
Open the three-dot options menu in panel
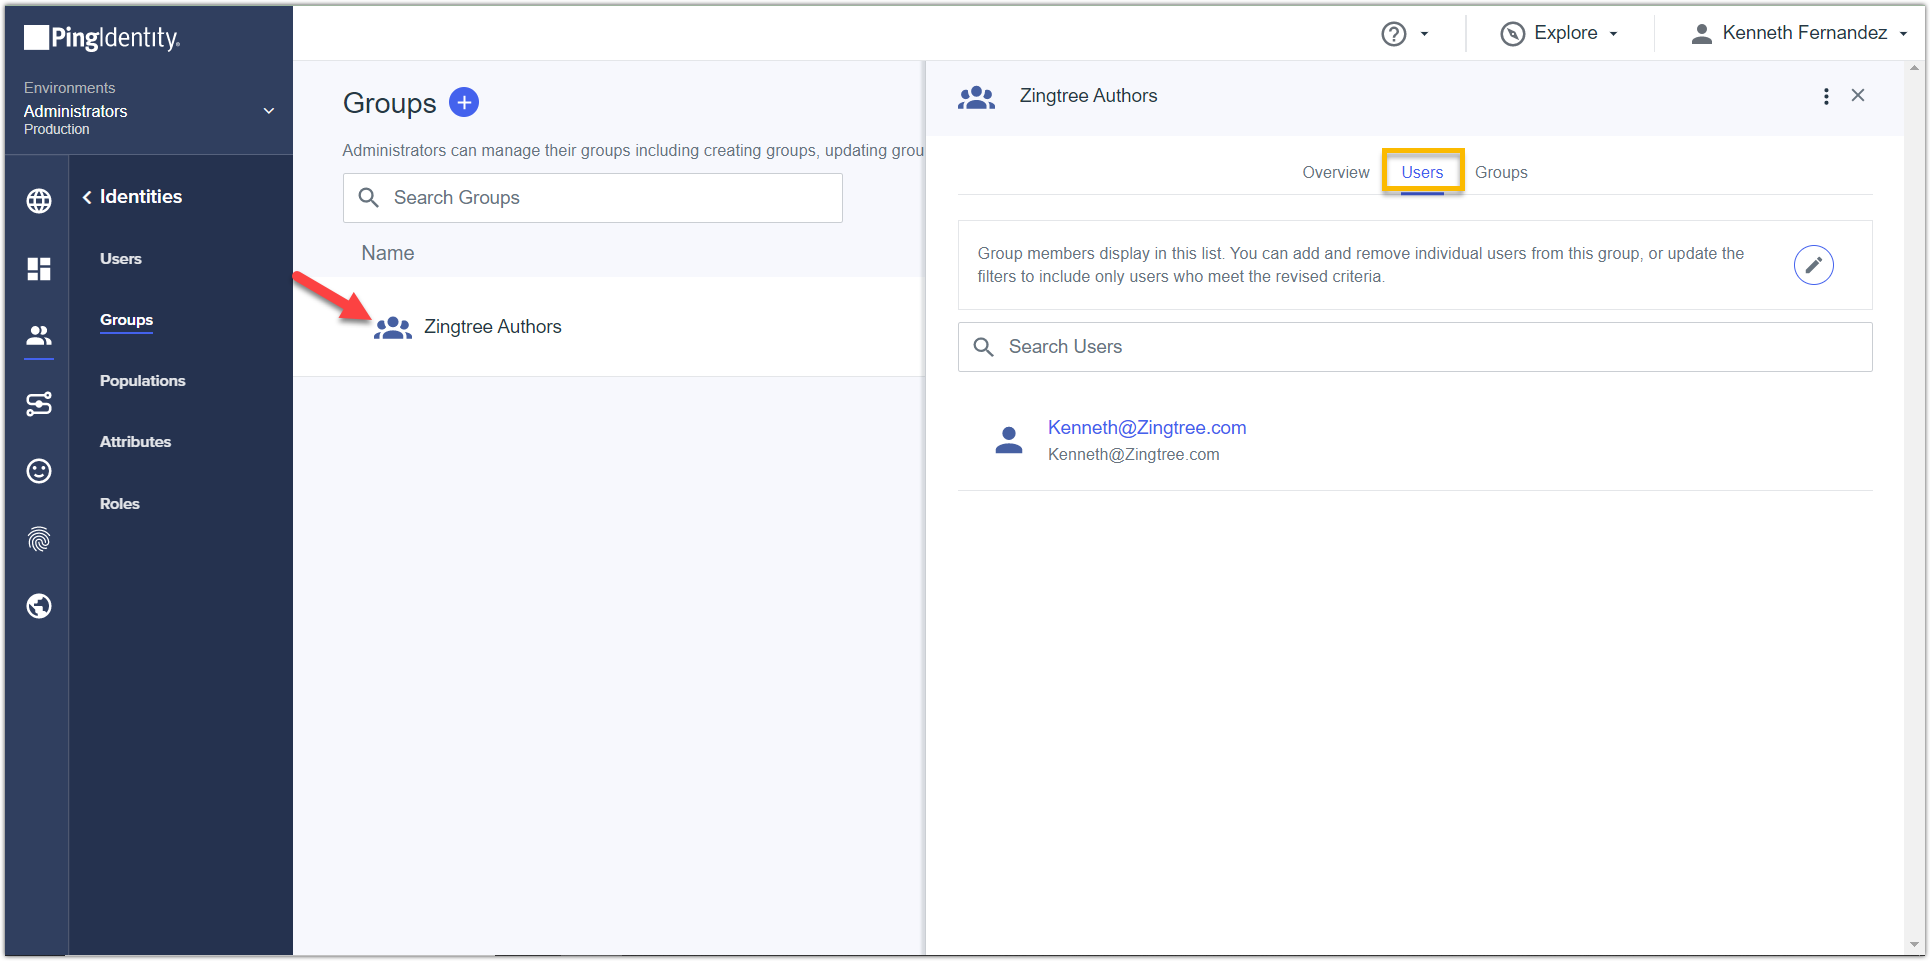coord(1826,96)
